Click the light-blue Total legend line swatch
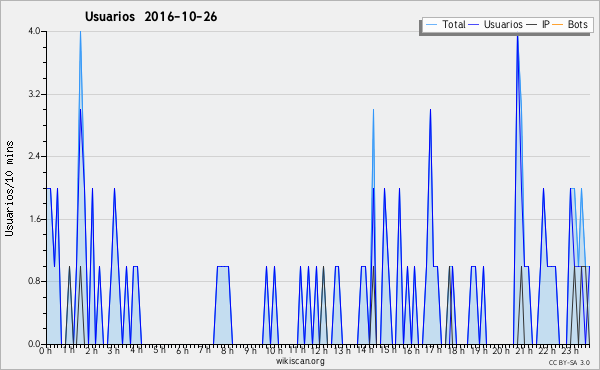The height and width of the screenshot is (370, 600). [431, 25]
